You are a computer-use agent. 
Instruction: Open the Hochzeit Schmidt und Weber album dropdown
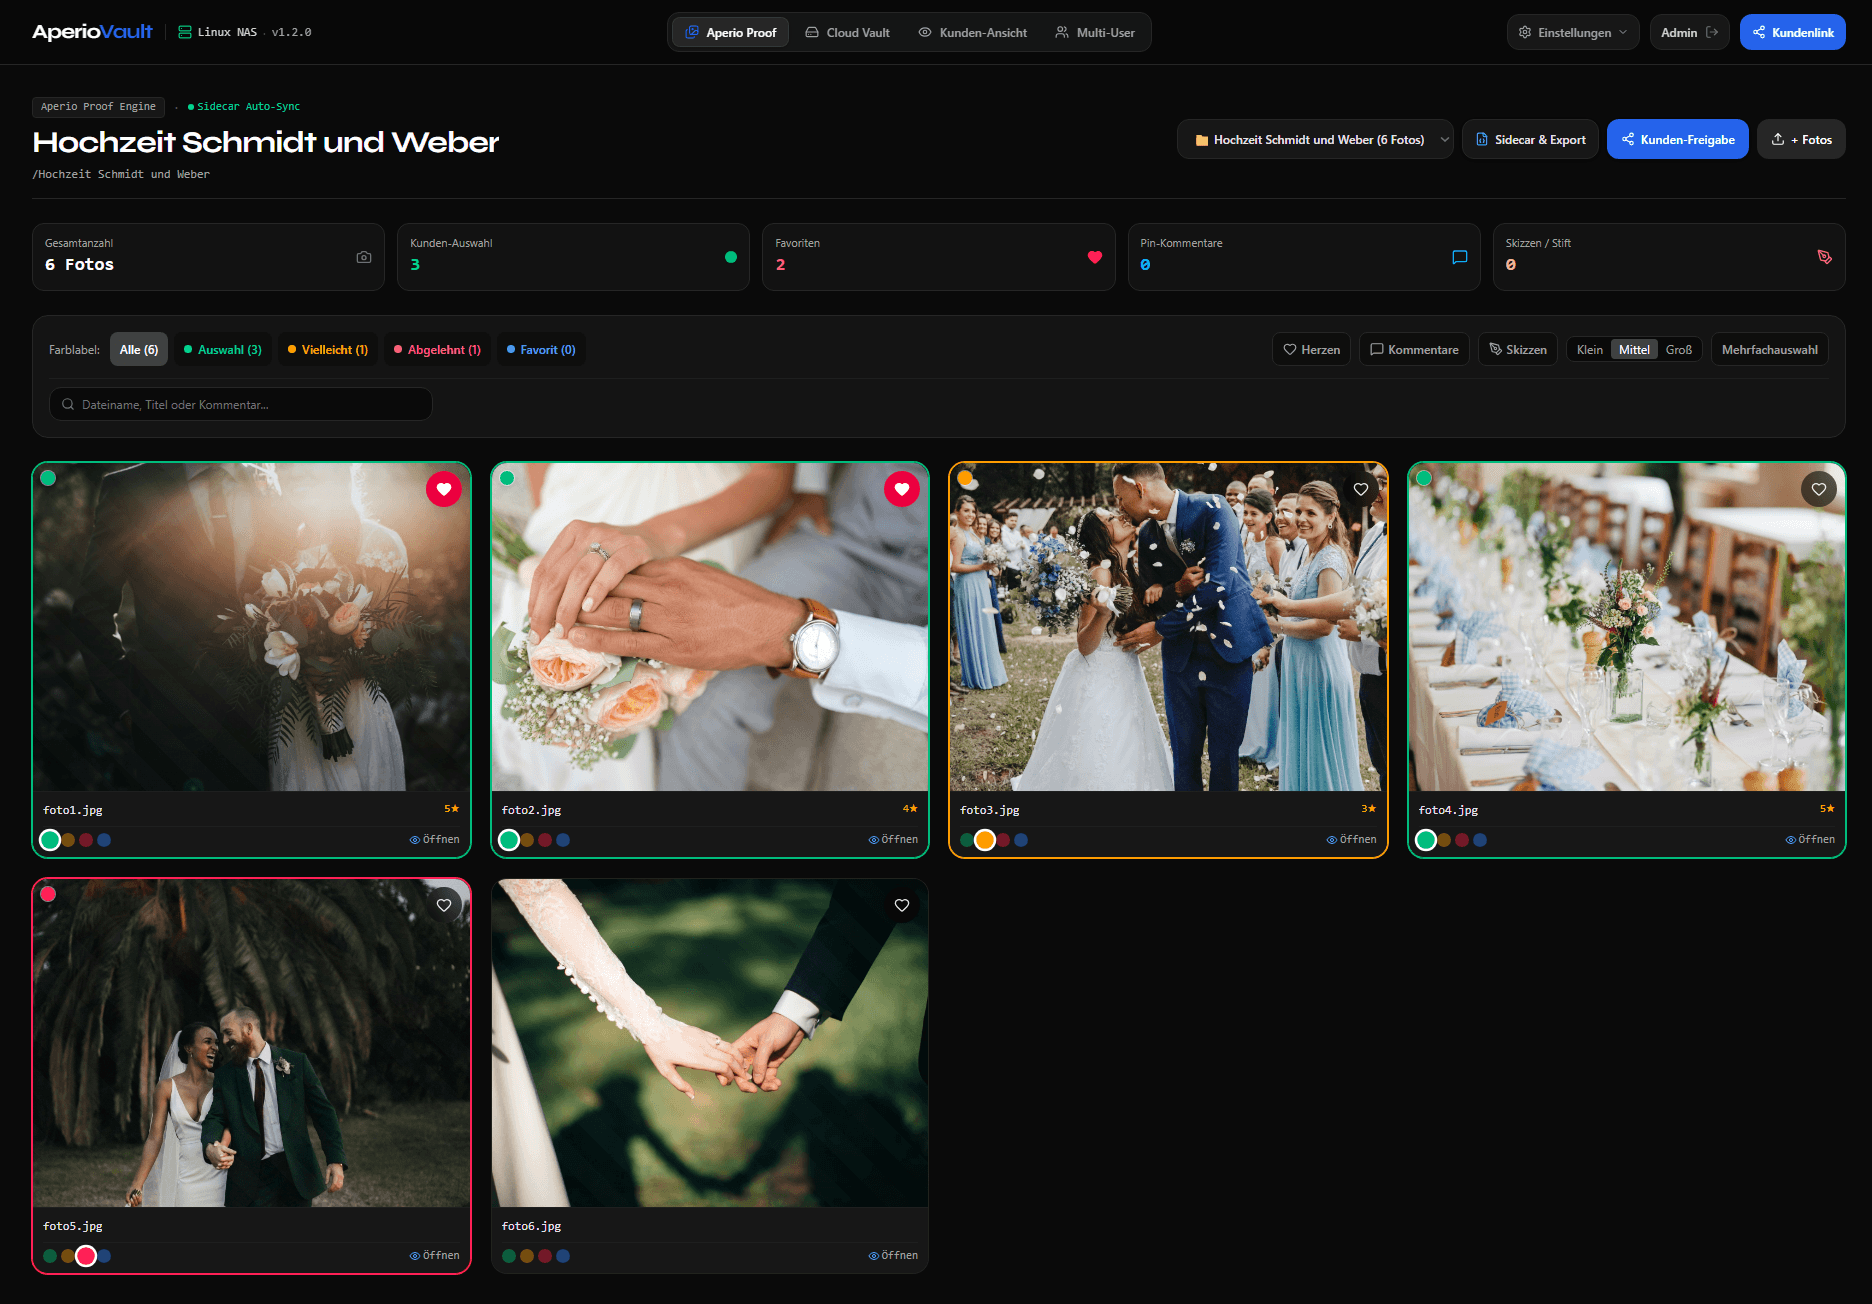click(1315, 139)
